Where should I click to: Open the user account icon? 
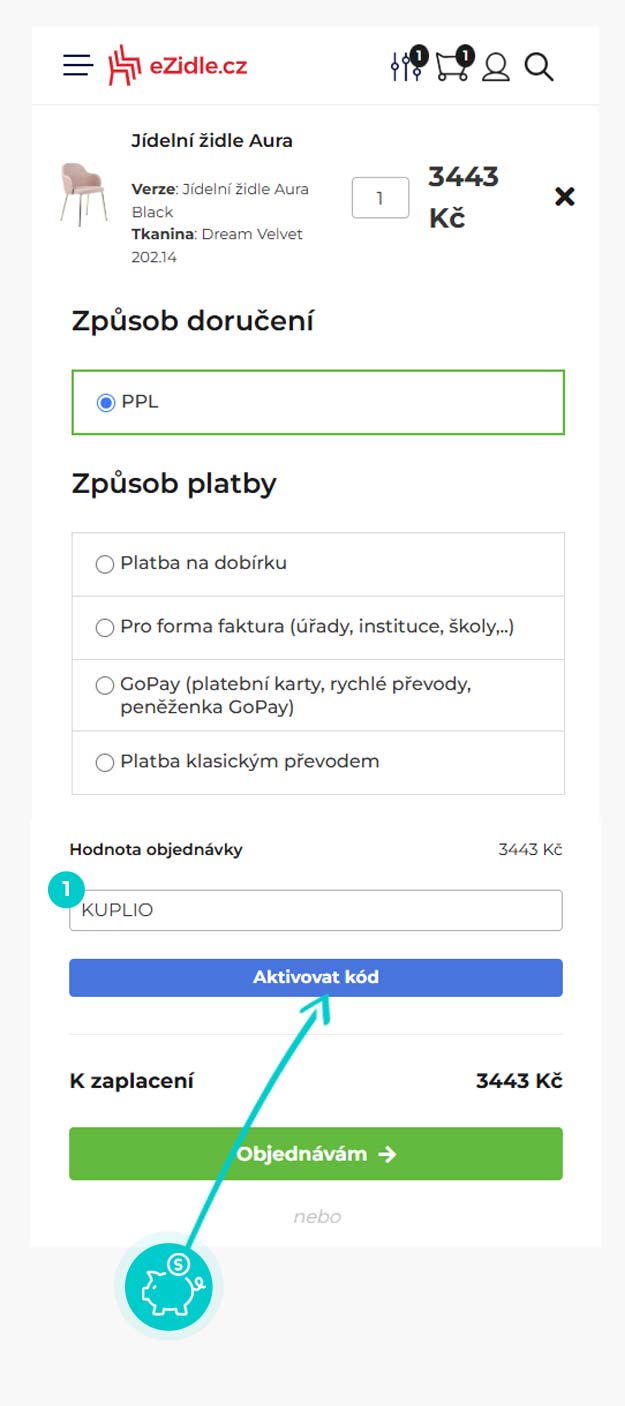496,67
